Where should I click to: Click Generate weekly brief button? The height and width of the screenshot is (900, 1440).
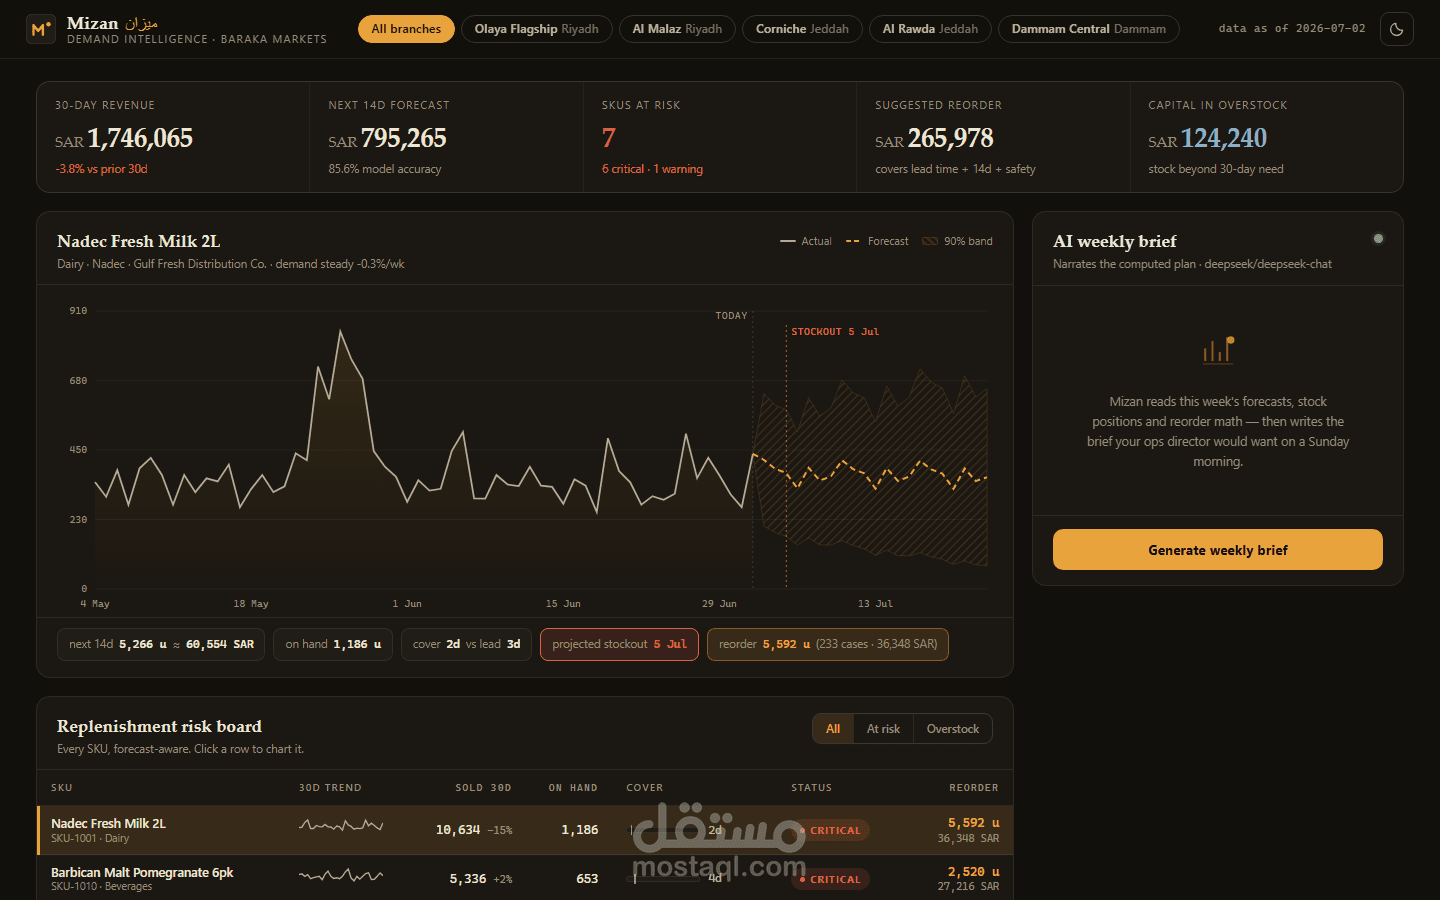pyautogui.click(x=1217, y=550)
